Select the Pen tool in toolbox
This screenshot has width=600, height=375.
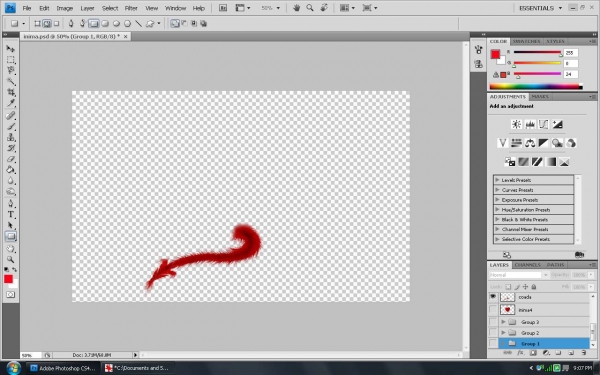[11, 204]
